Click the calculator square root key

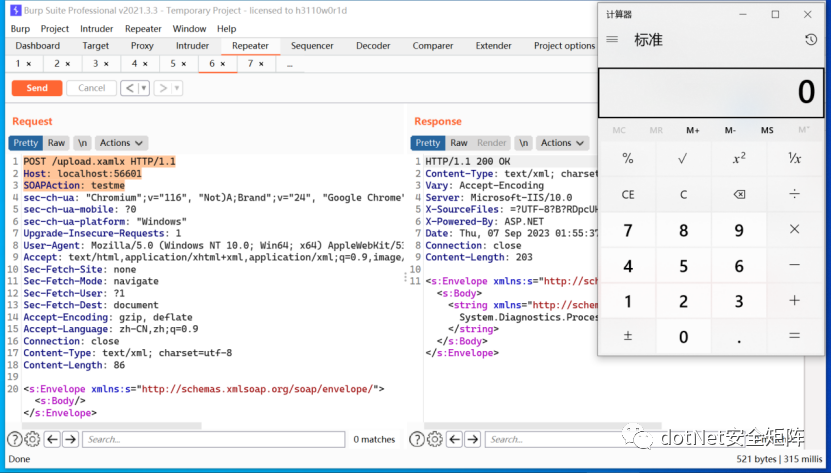click(683, 159)
